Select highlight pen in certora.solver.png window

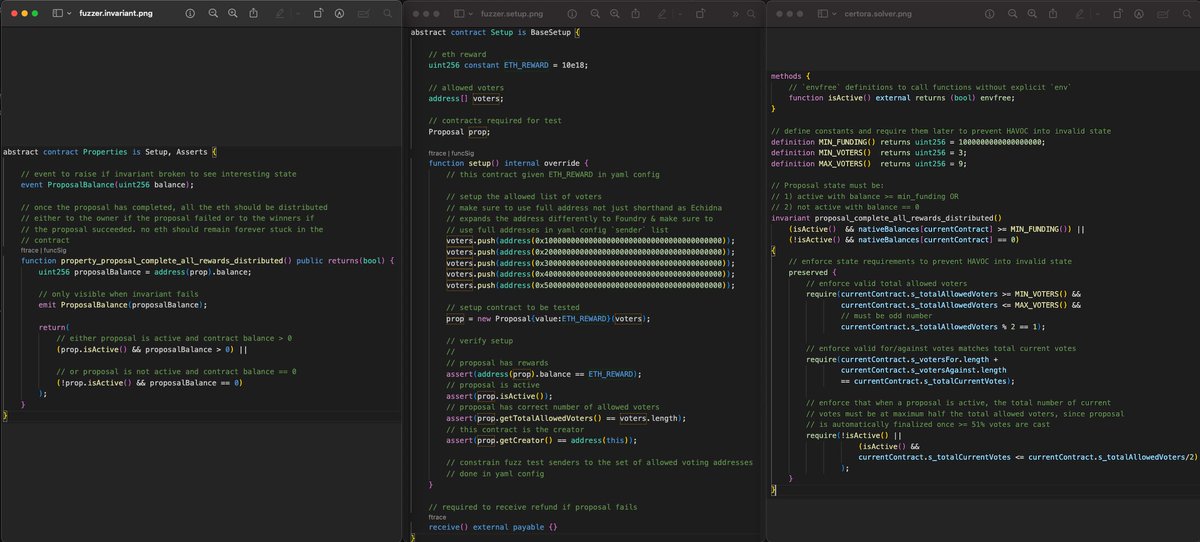(x=1080, y=14)
